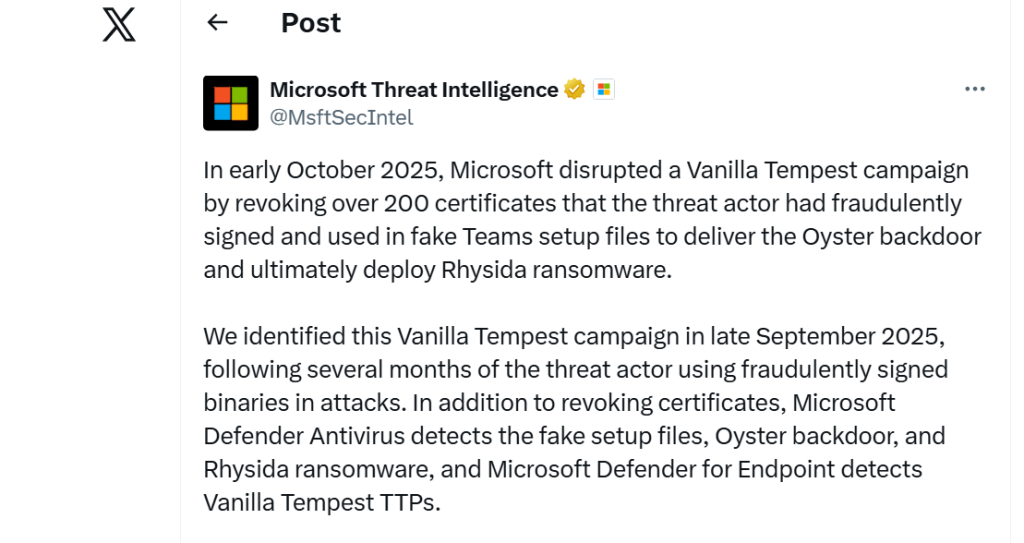Click the Microsoft Threat Intelligence display name

(414, 90)
